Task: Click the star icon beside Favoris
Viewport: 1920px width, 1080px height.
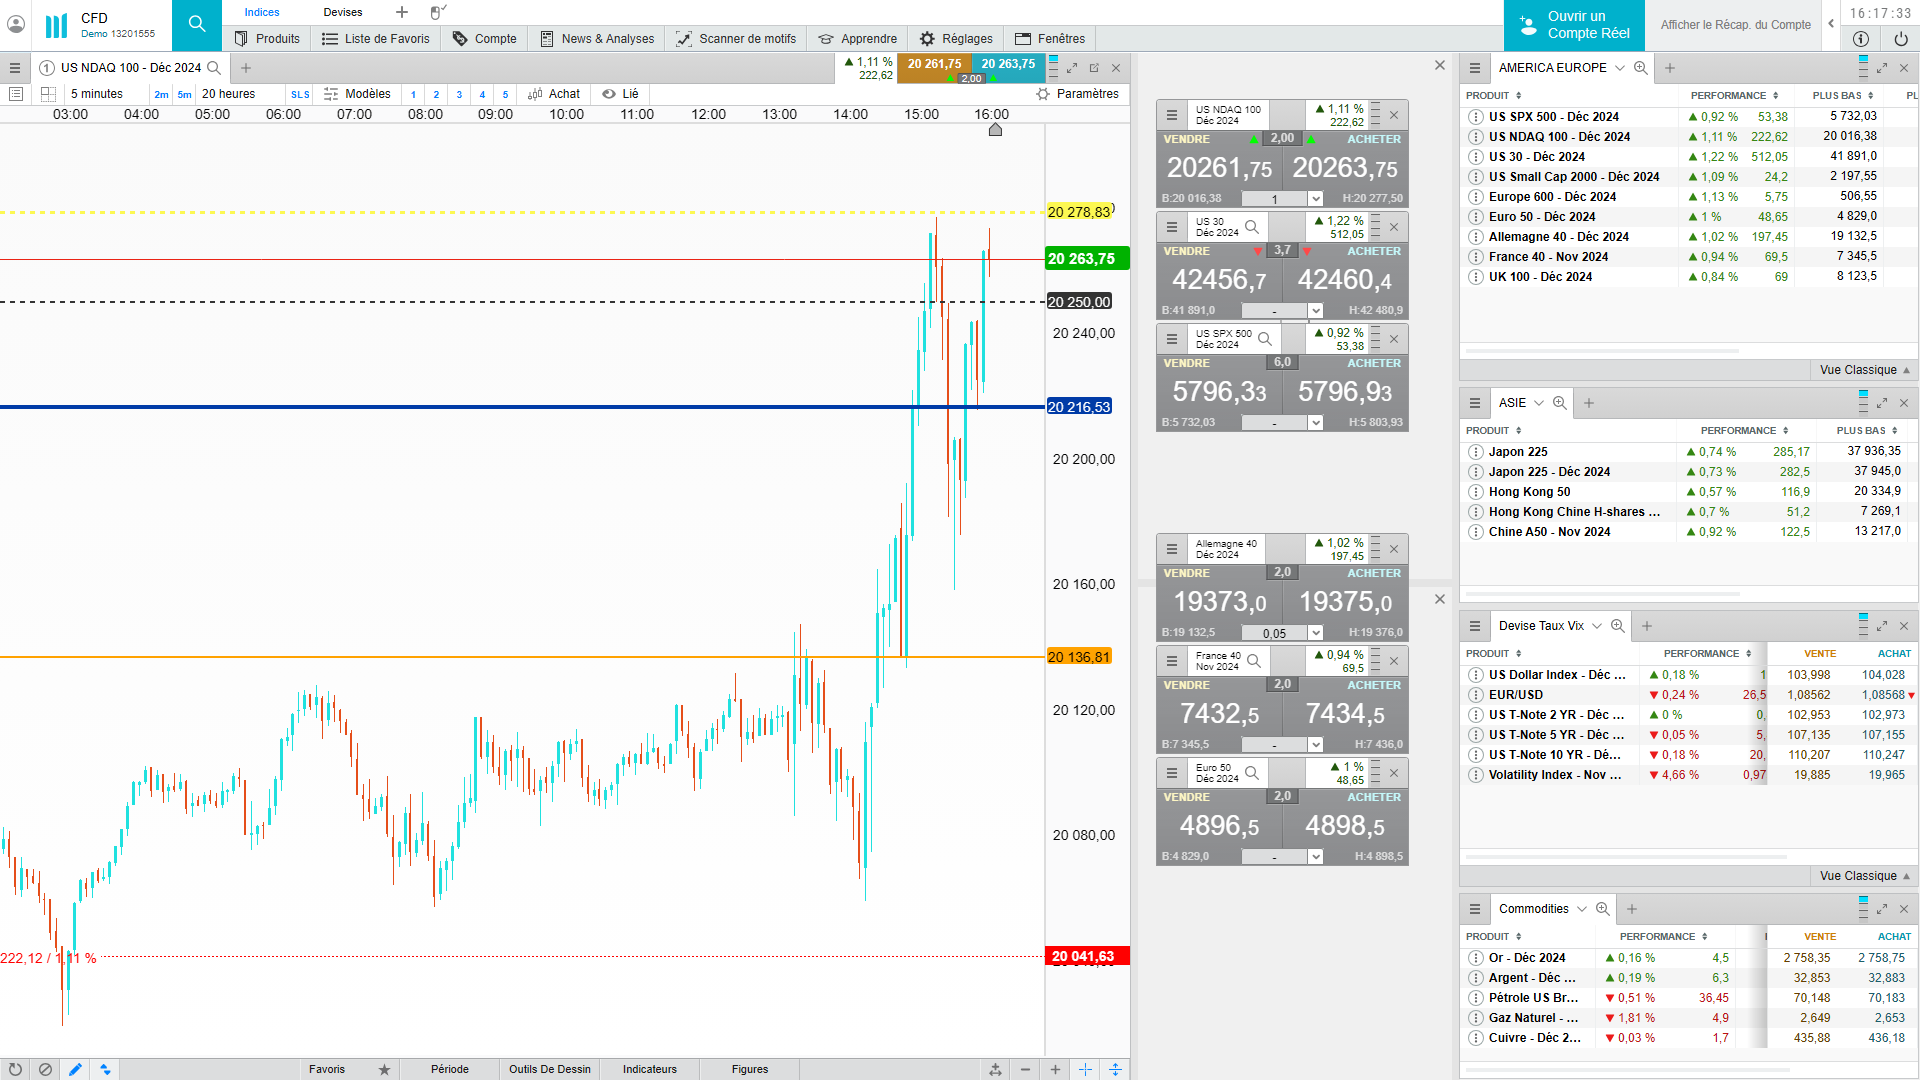Action: pos(384,1069)
